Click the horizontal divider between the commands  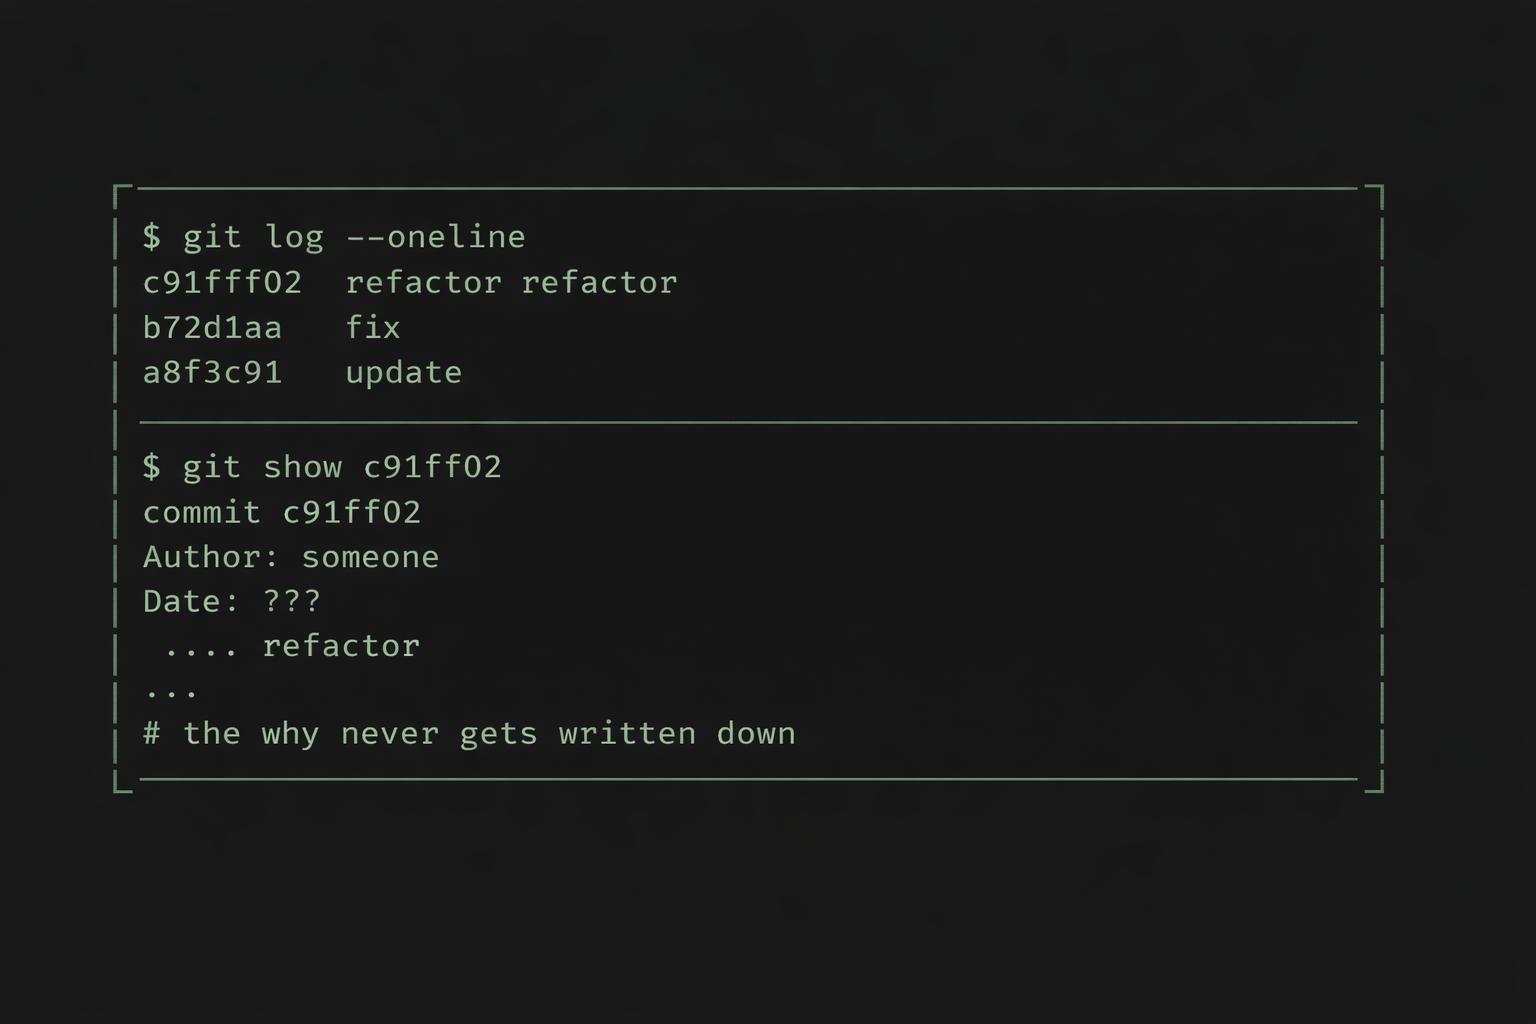point(748,423)
